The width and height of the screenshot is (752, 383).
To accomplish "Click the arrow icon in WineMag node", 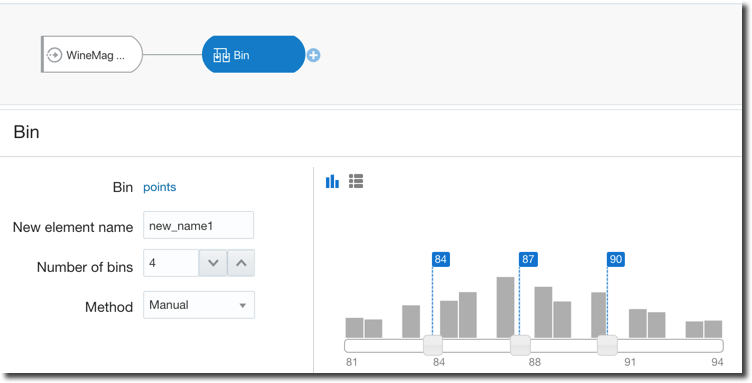I will pos(54,55).
